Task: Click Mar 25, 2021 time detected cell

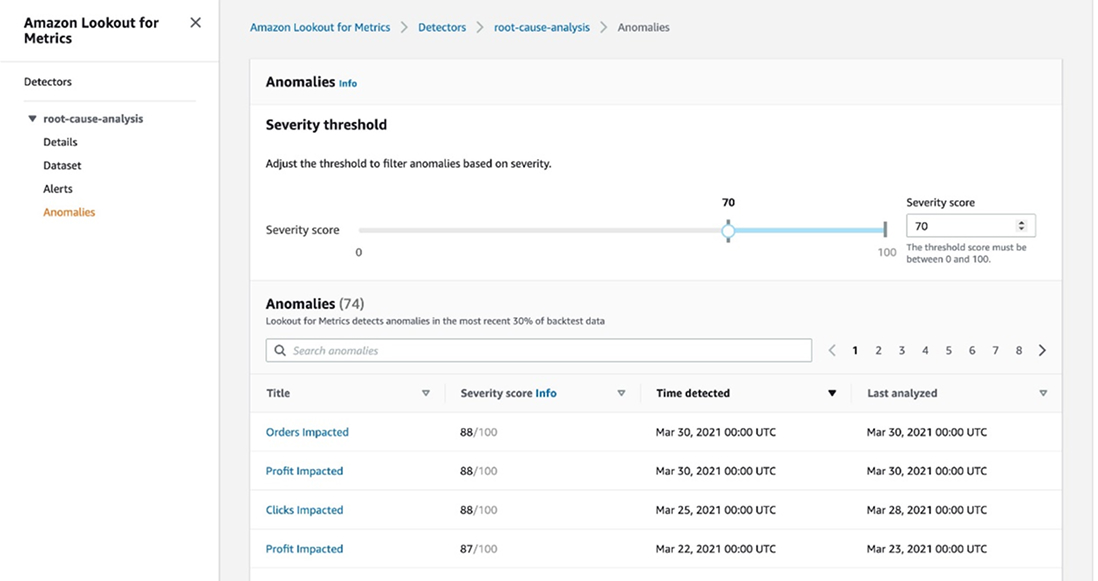Action: pyautogui.click(x=716, y=510)
